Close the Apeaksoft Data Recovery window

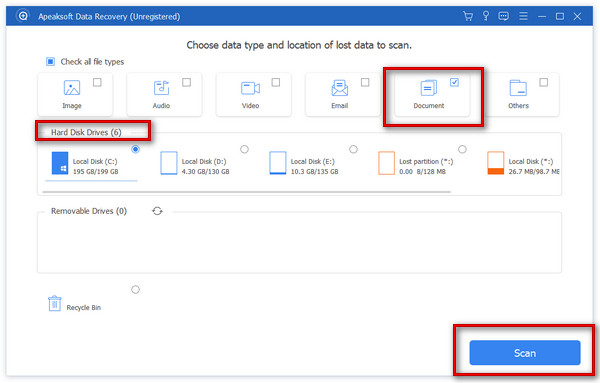577,16
